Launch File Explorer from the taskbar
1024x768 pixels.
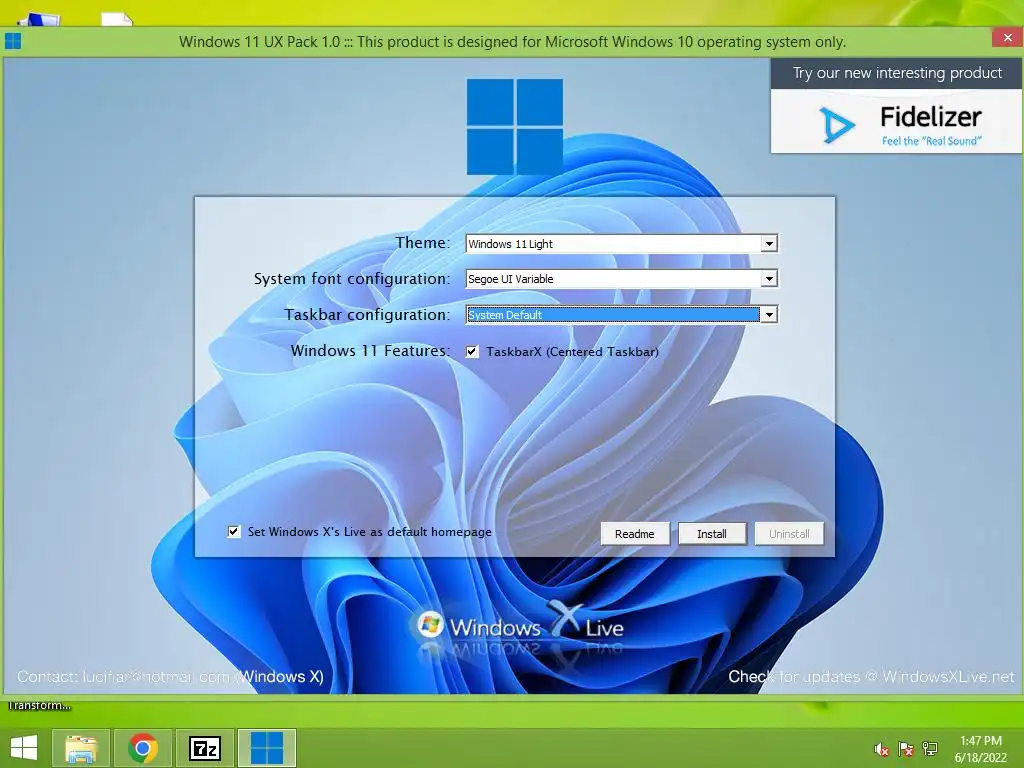[x=80, y=748]
